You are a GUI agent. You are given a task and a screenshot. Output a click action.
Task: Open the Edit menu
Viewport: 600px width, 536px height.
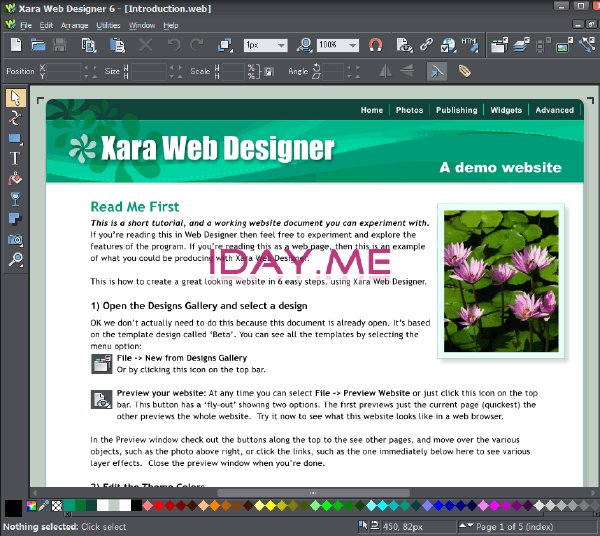click(x=46, y=26)
